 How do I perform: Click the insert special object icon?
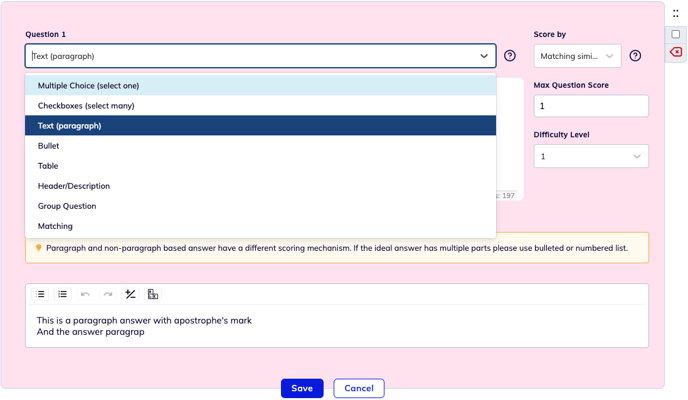coord(153,294)
